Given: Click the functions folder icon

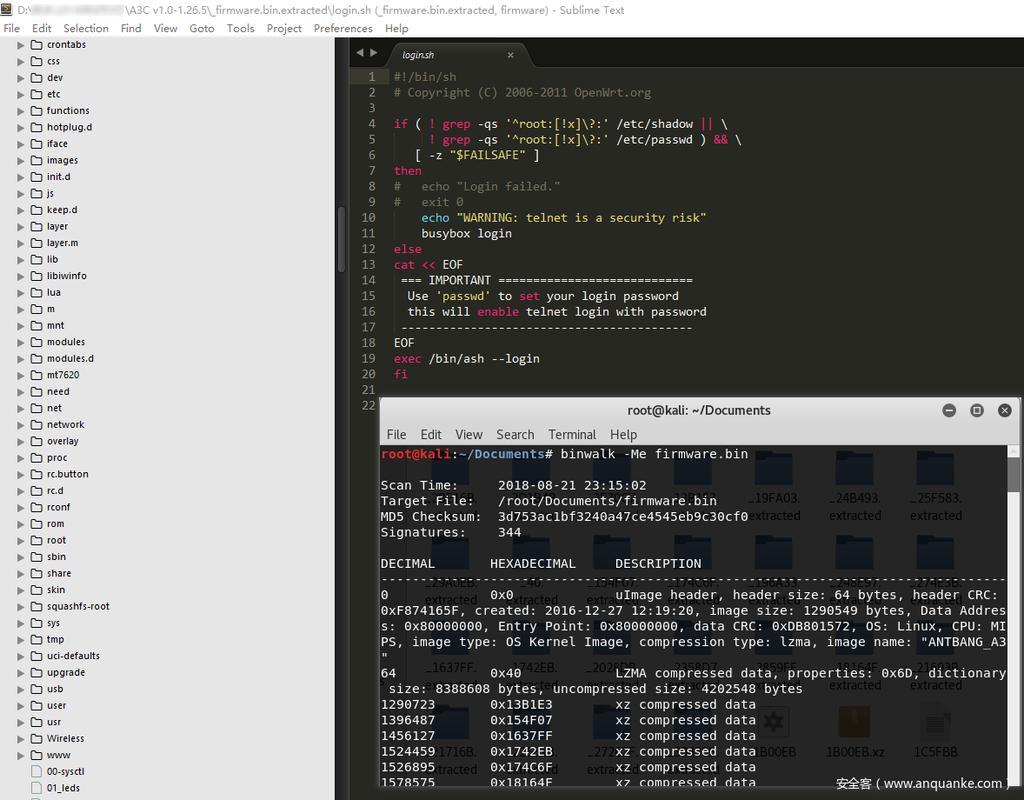Looking at the screenshot, I should click(36, 111).
